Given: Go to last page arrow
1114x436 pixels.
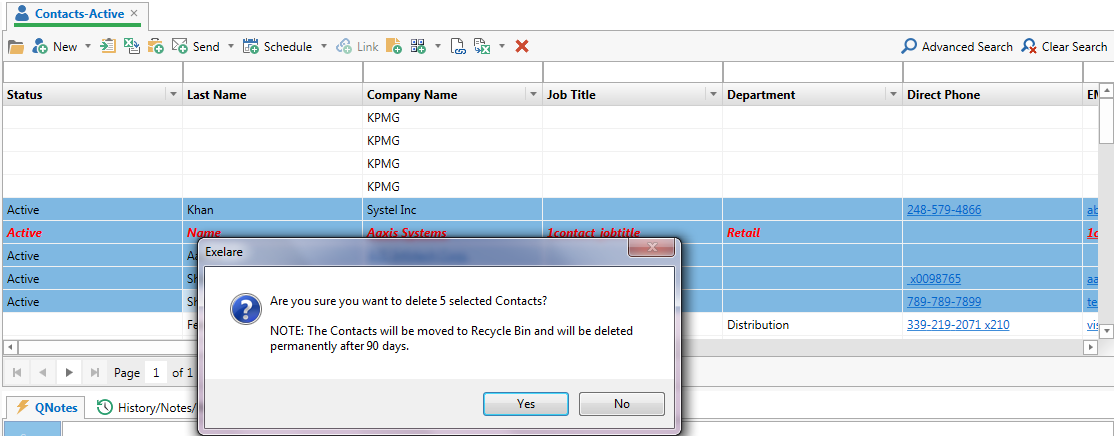Looking at the screenshot, I should 94,372.
